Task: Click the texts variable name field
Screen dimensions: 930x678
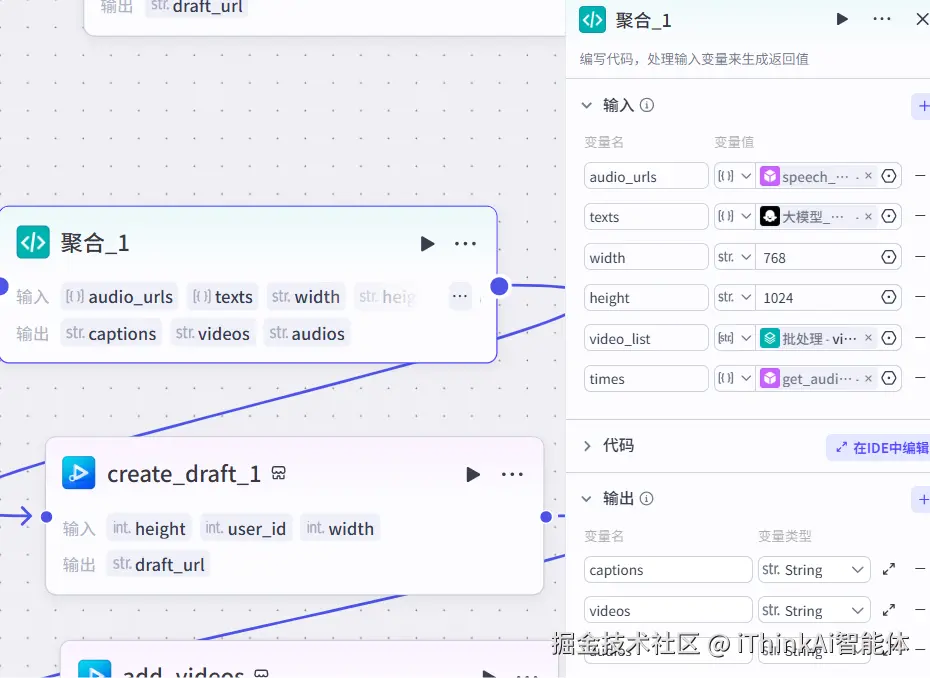Action: [x=646, y=216]
